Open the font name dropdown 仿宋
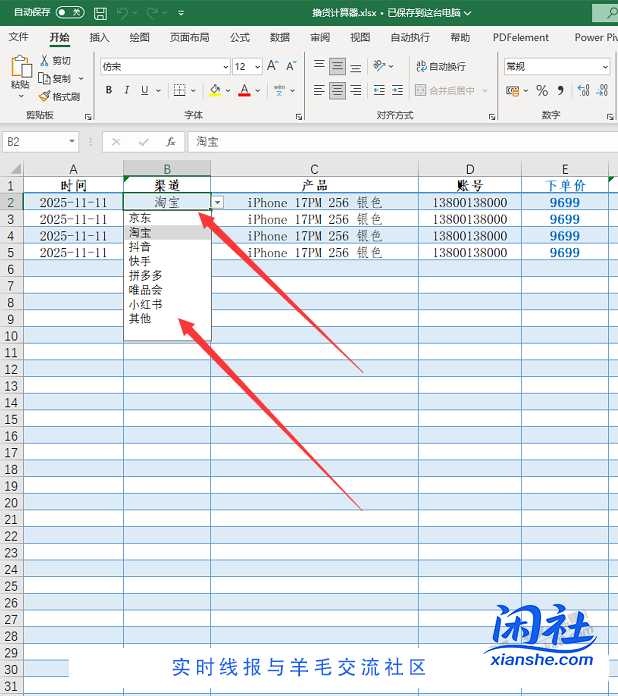Viewport: 618px width, 696px height. (226, 67)
